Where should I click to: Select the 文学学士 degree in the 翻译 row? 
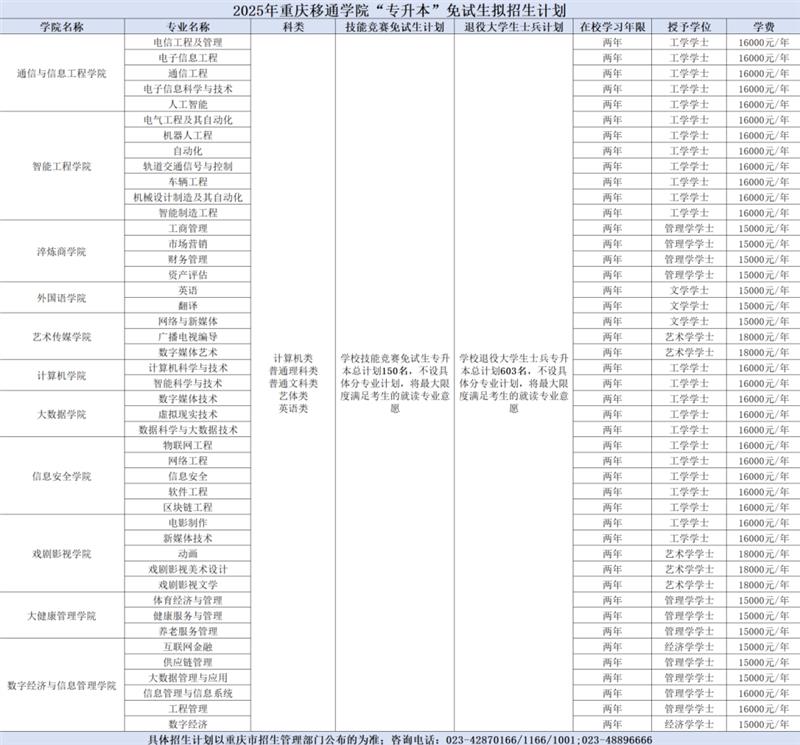point(689,306)
